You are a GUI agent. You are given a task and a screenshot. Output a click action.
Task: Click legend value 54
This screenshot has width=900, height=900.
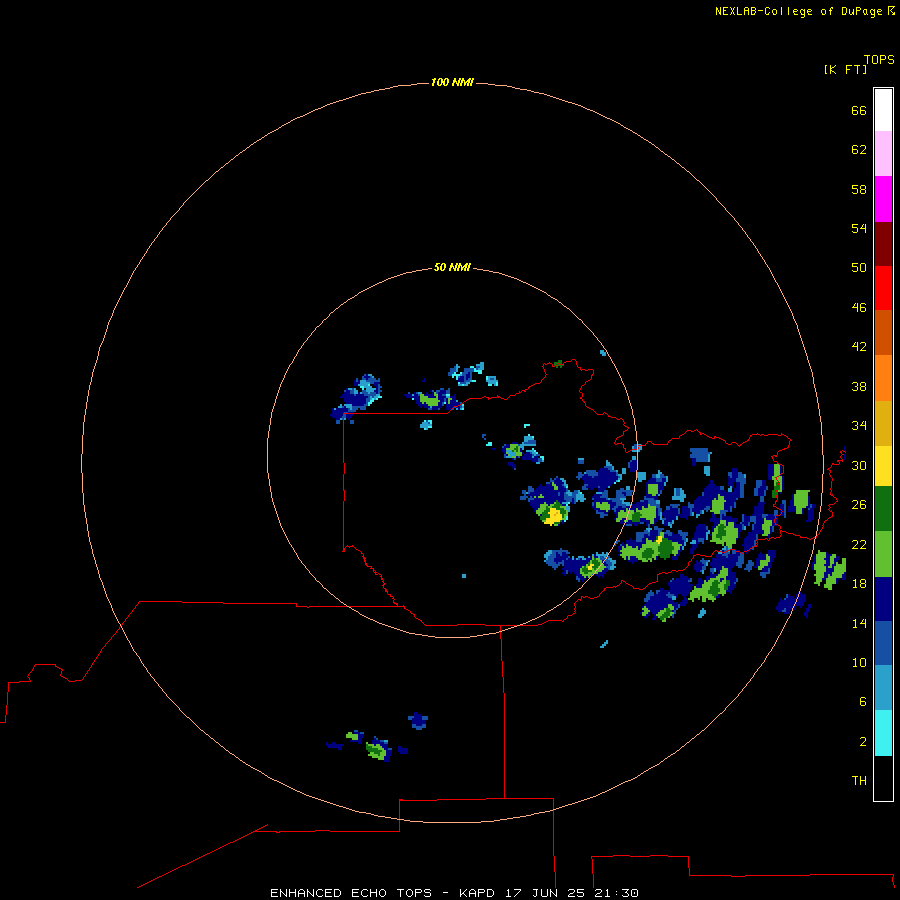coord(859,228)
